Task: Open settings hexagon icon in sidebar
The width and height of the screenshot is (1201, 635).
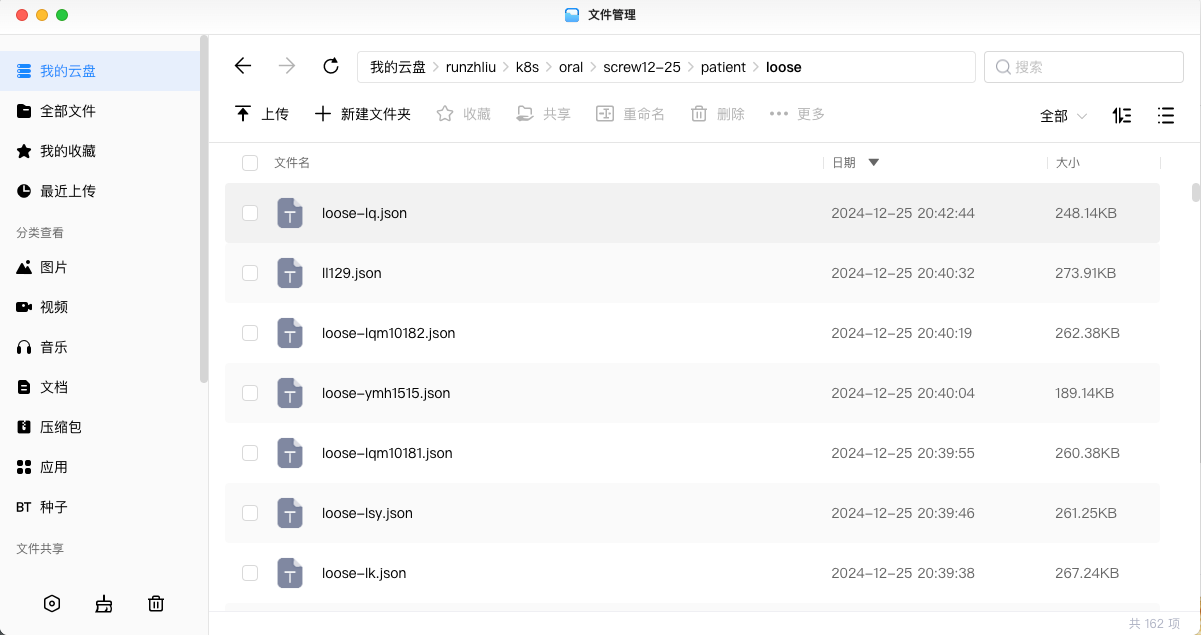Action: coord(52,603)
